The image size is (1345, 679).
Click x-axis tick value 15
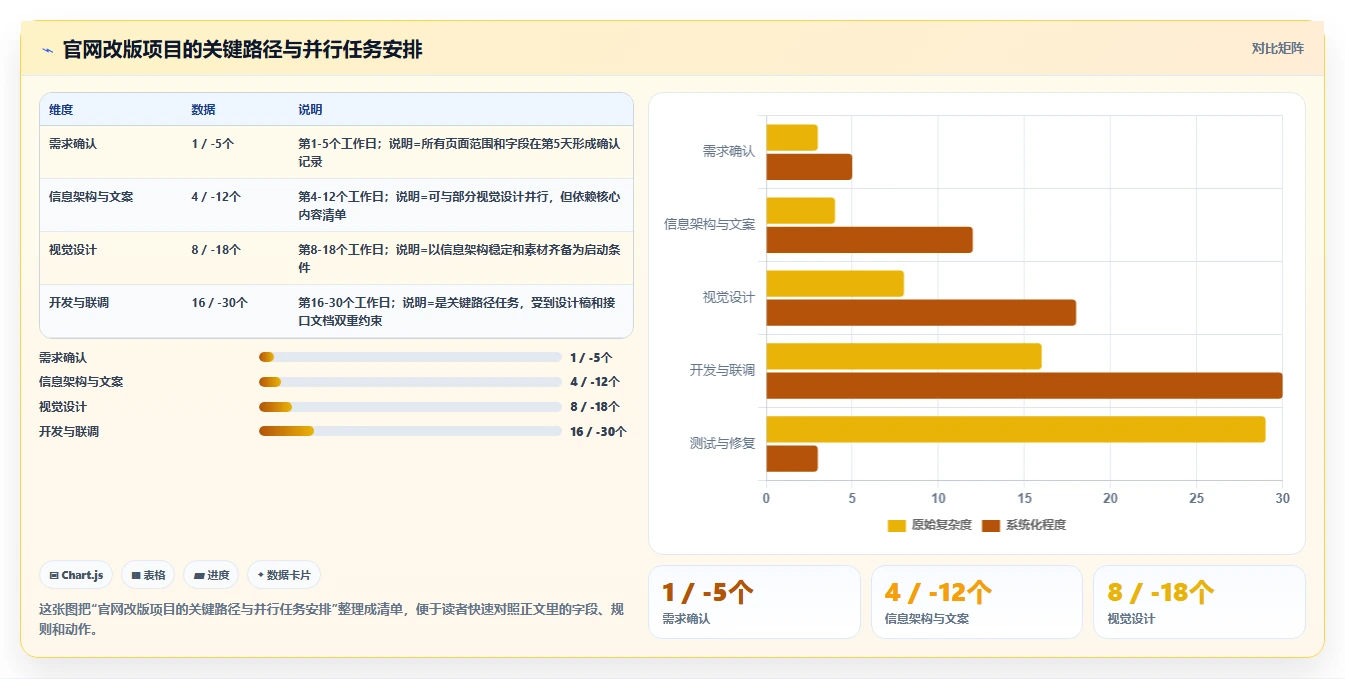pos(1024,498)
